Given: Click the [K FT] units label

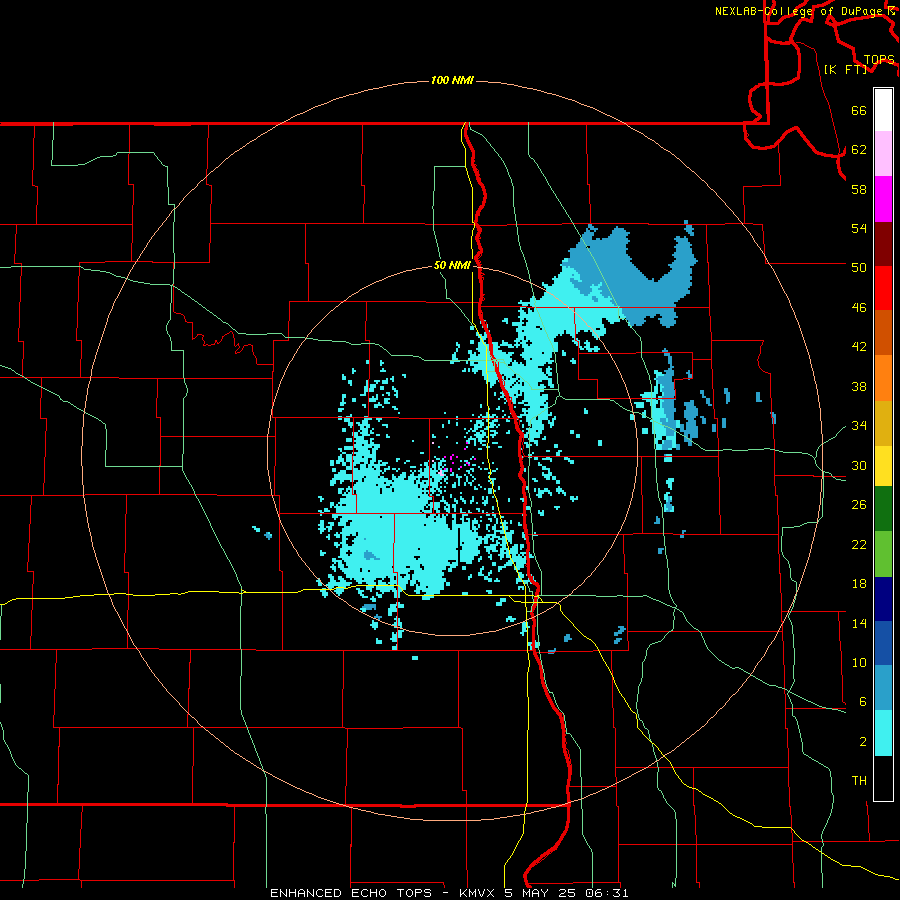Looking at the screenshot, I should click(x=845, y=69).
